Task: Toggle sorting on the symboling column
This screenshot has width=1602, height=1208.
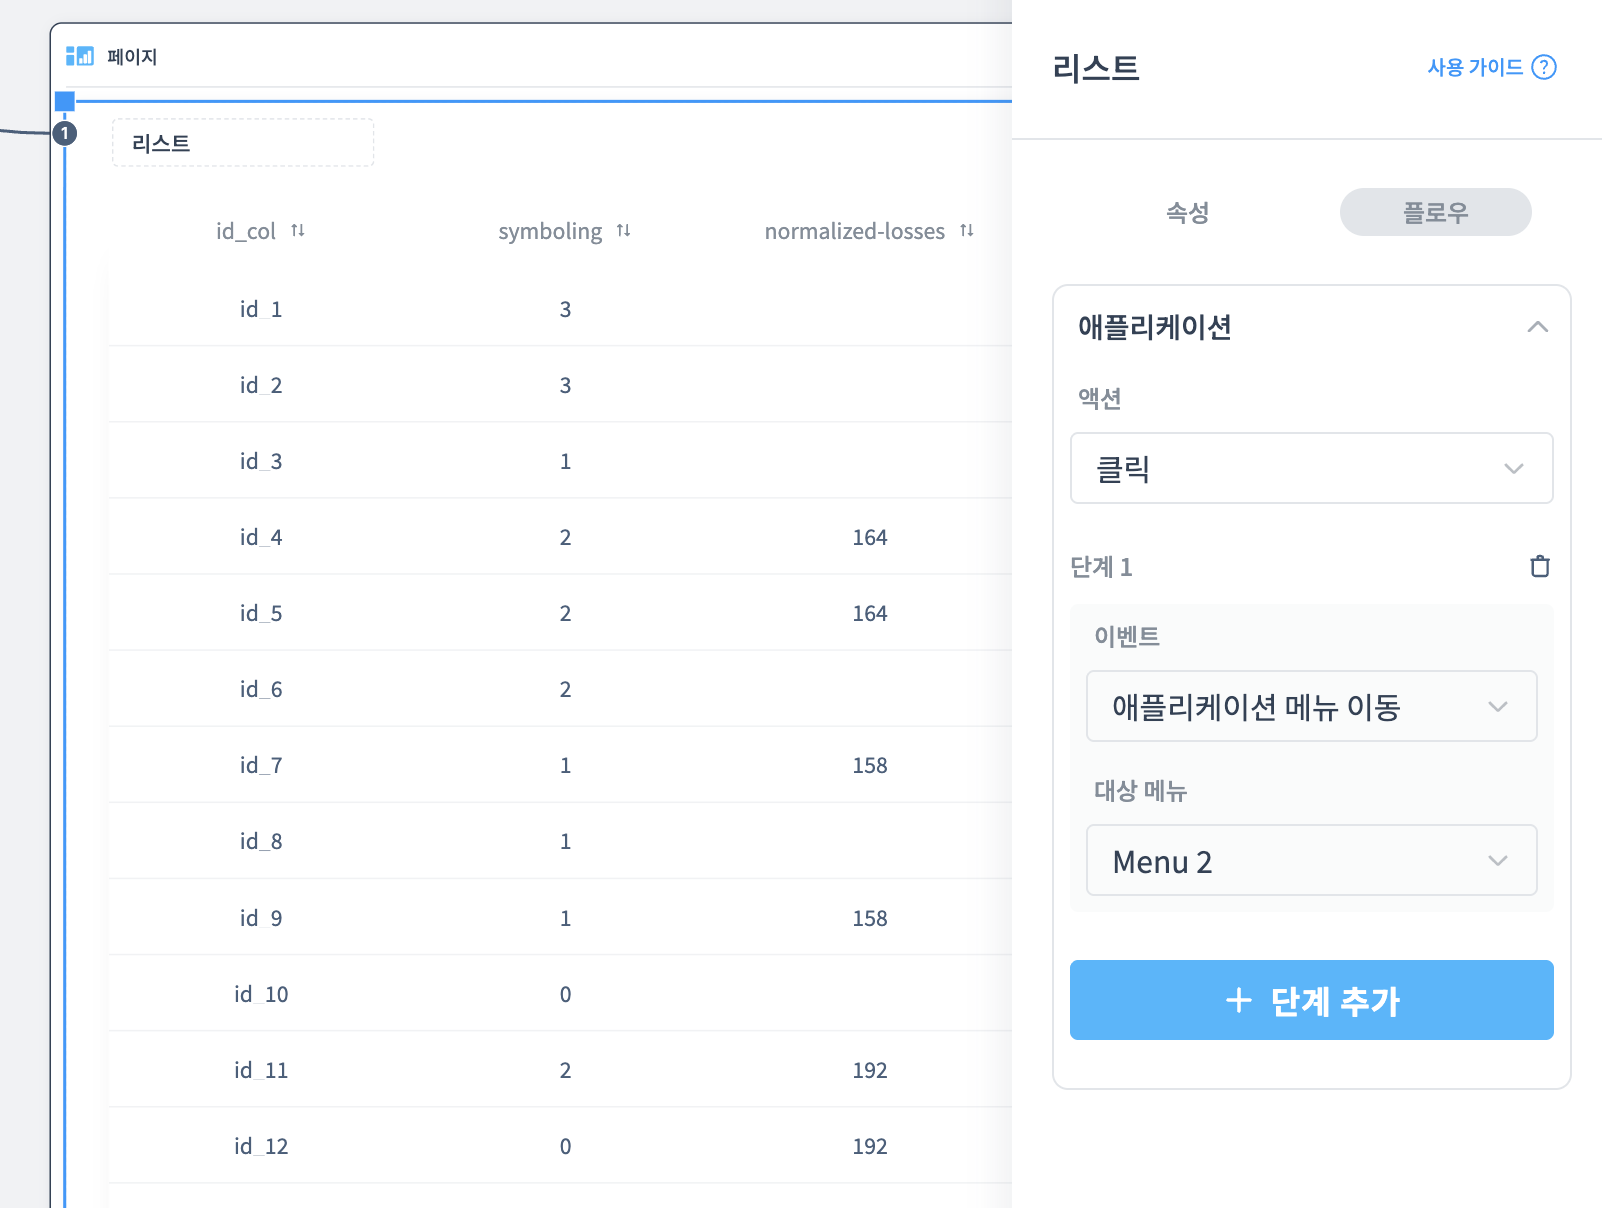Action: pos(624,230)
